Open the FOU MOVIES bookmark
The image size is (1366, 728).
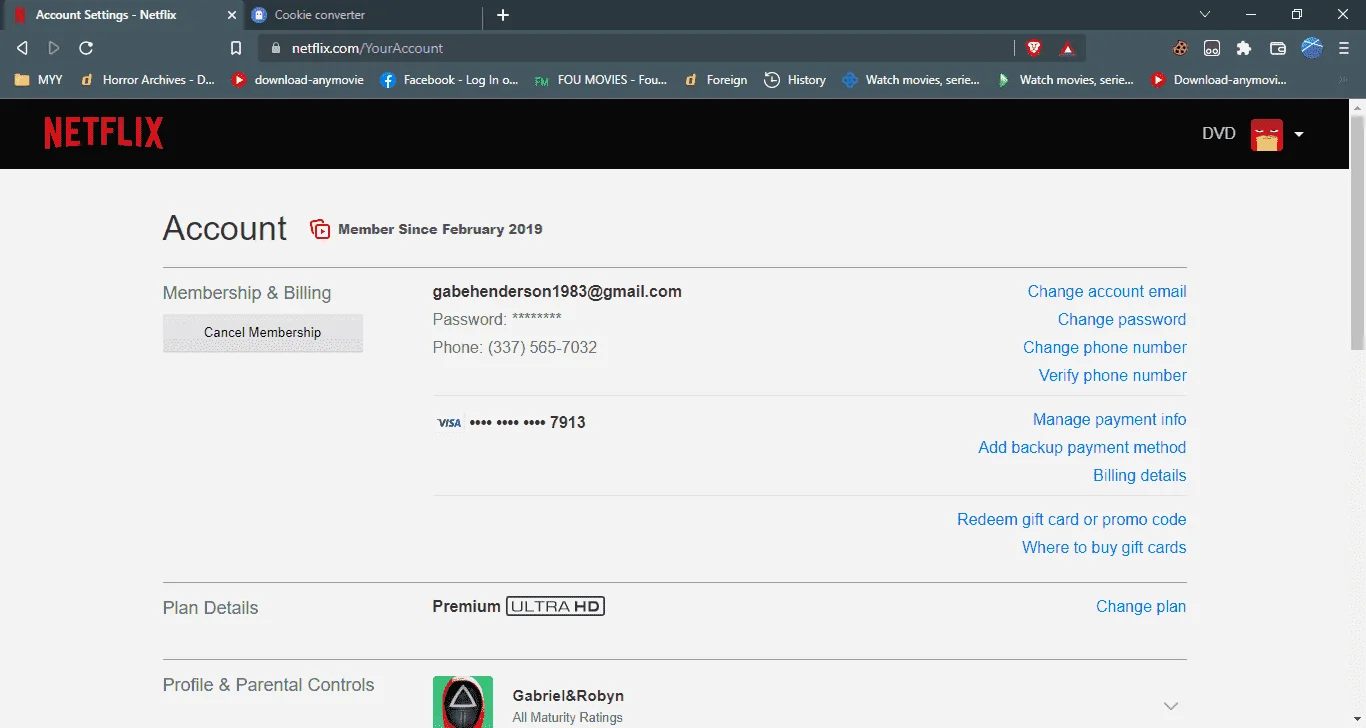(x=601, y=80)
